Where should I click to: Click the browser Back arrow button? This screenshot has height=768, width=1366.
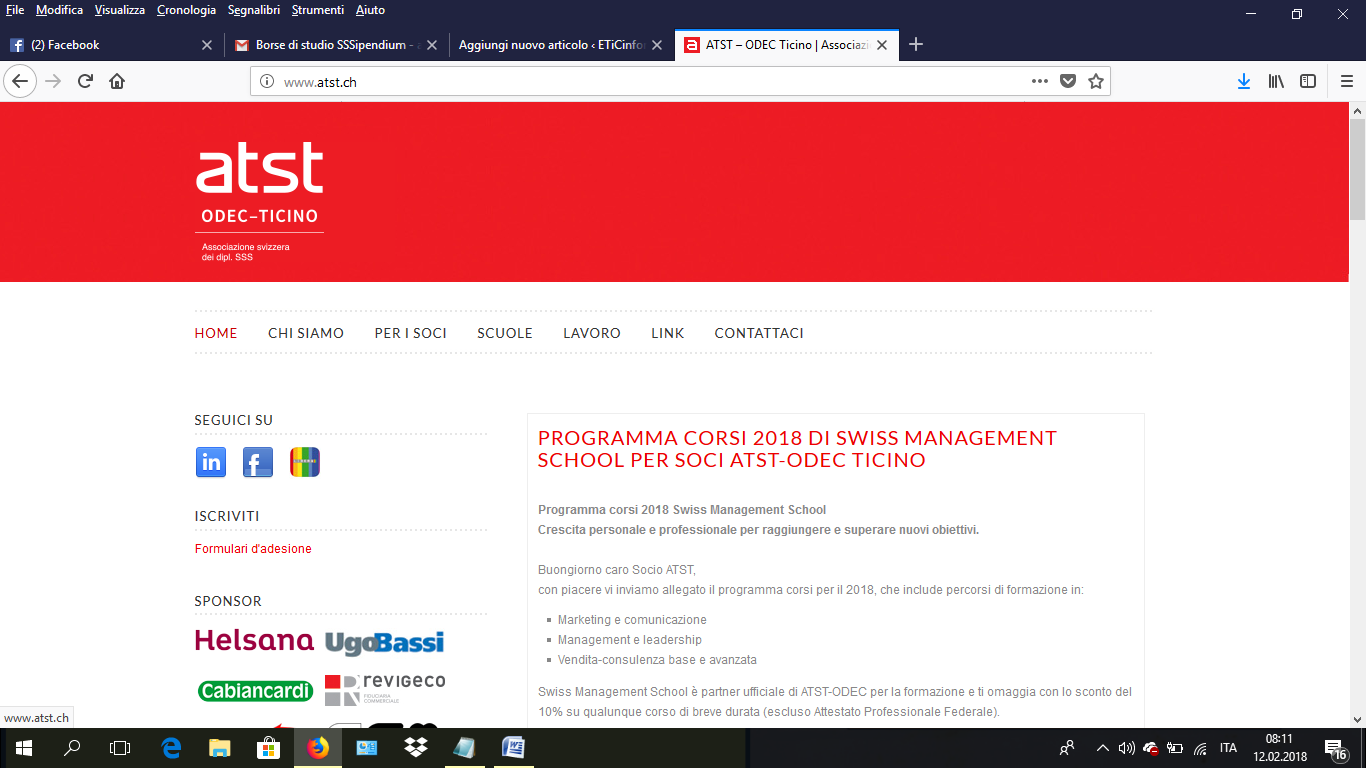coord(20,81)
